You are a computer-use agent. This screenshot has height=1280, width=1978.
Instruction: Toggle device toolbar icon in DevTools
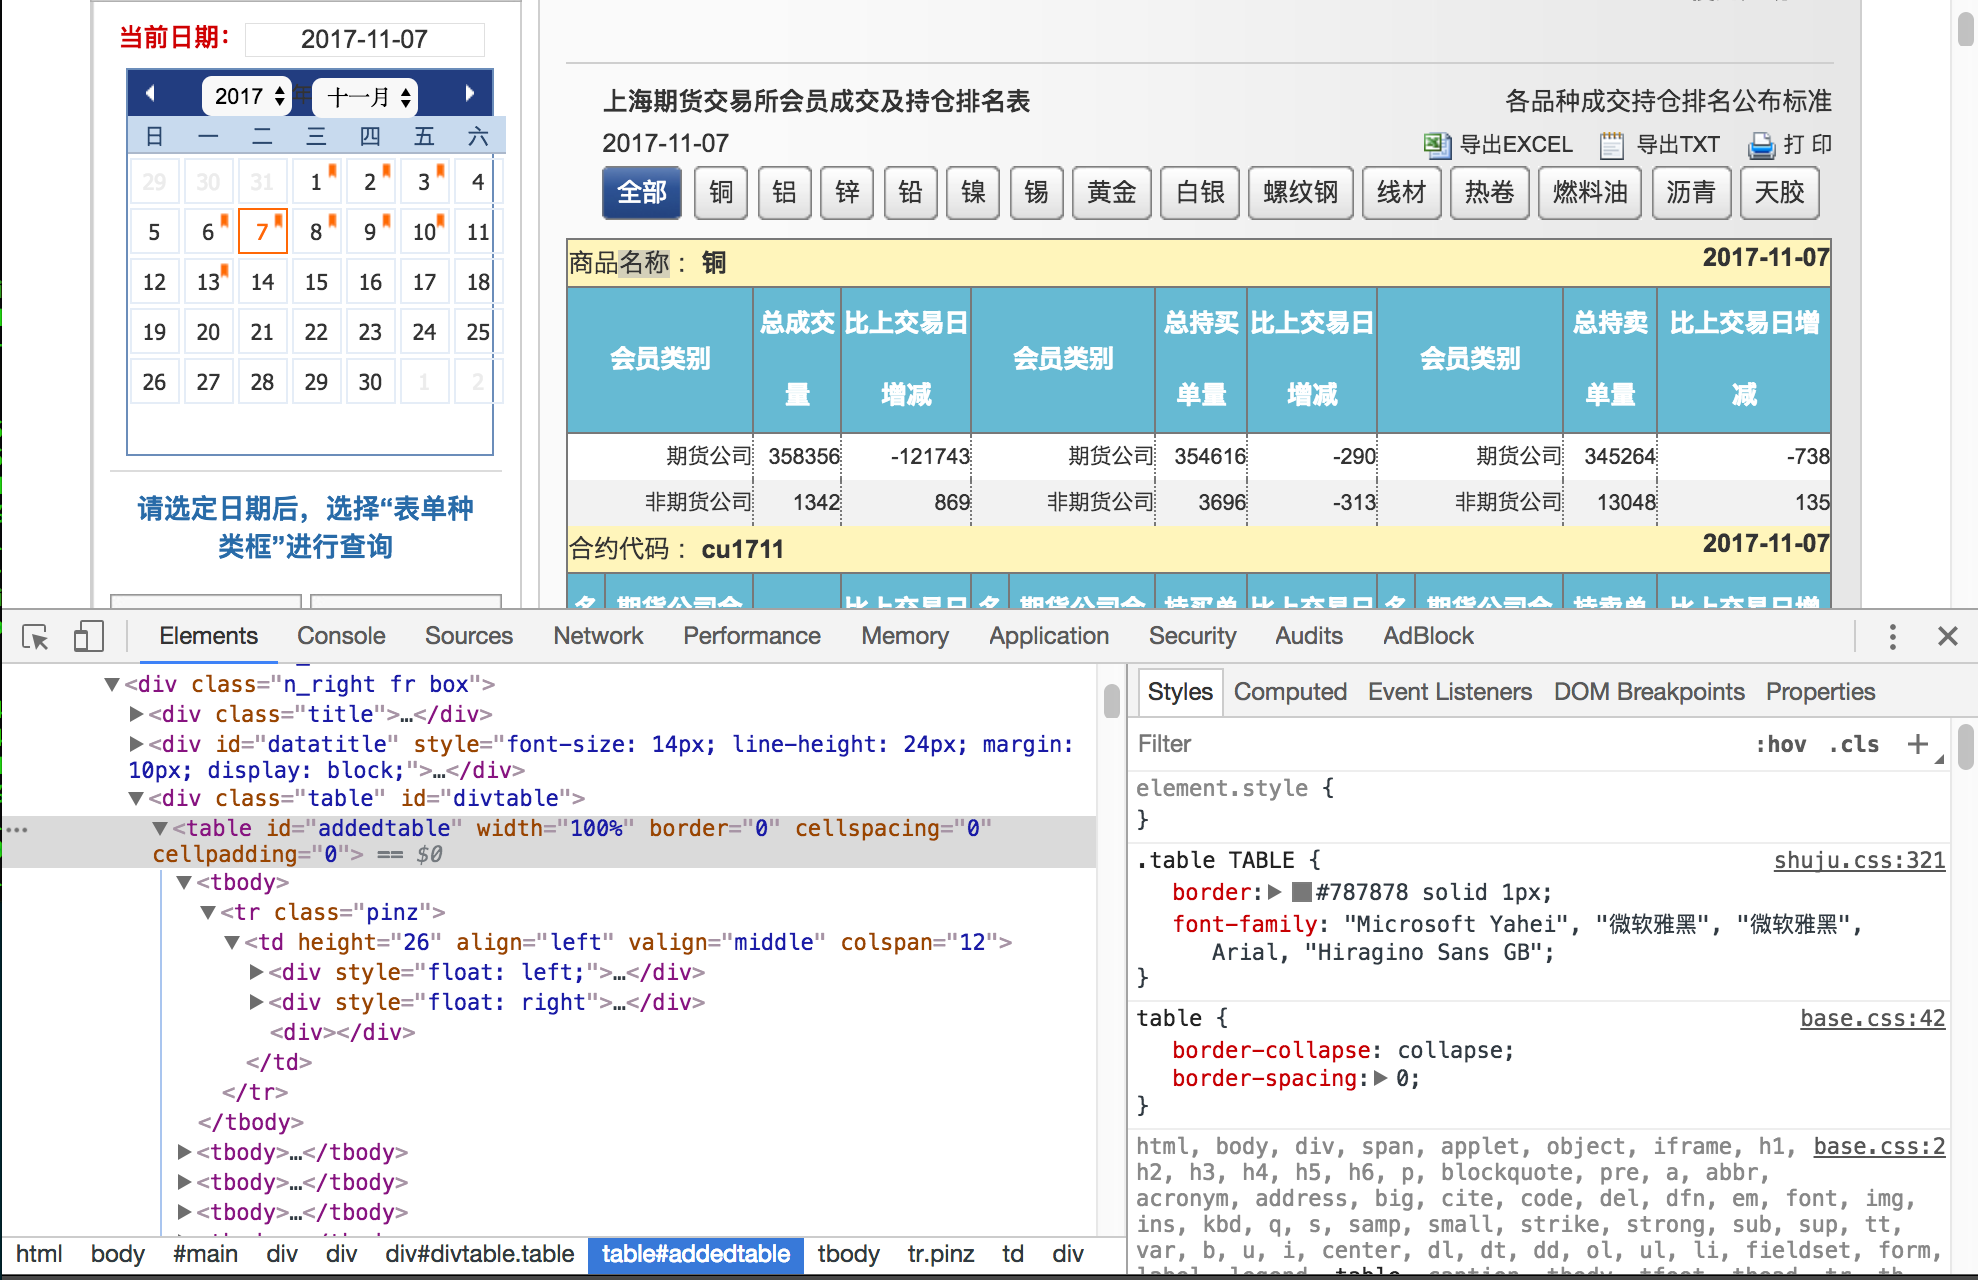click(x=88, y=636)
